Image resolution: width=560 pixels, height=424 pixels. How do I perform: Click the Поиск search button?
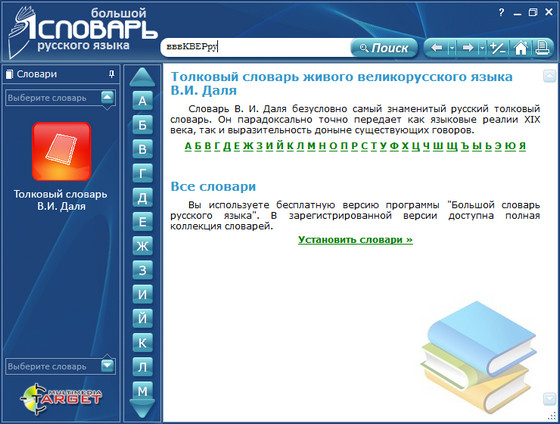coord(384,48)
